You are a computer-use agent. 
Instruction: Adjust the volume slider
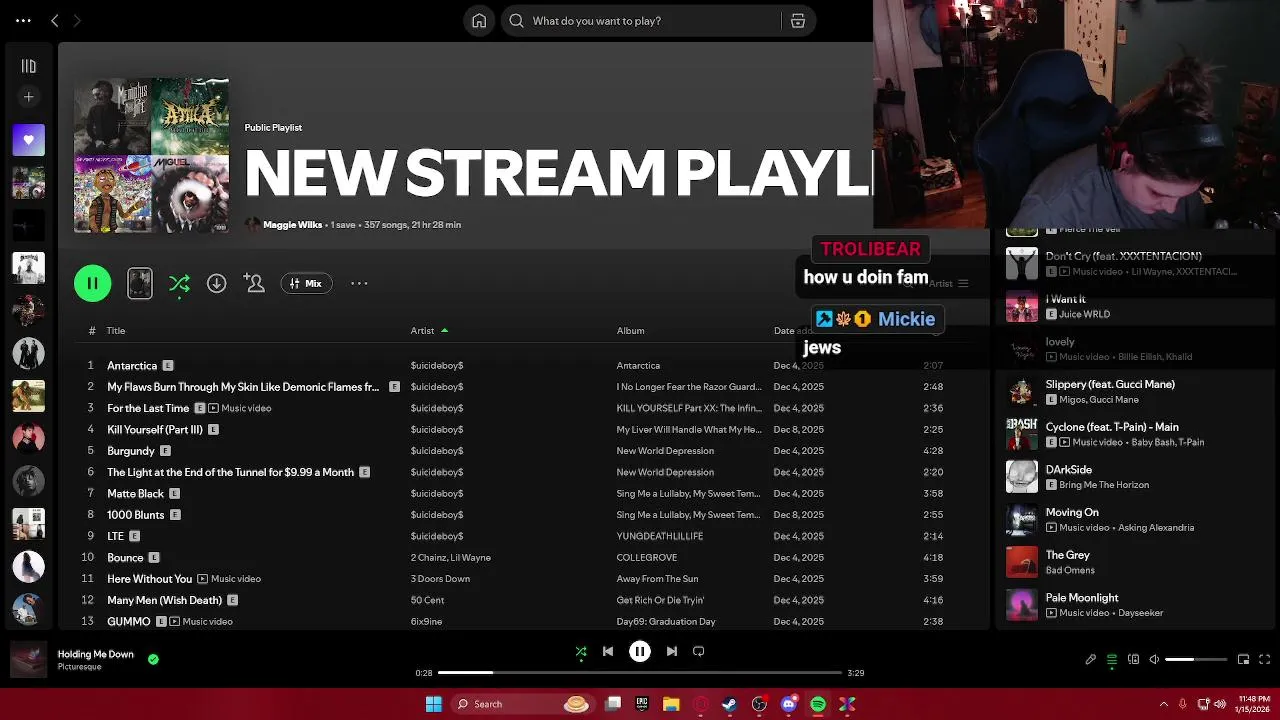[x=1196, y=660]
